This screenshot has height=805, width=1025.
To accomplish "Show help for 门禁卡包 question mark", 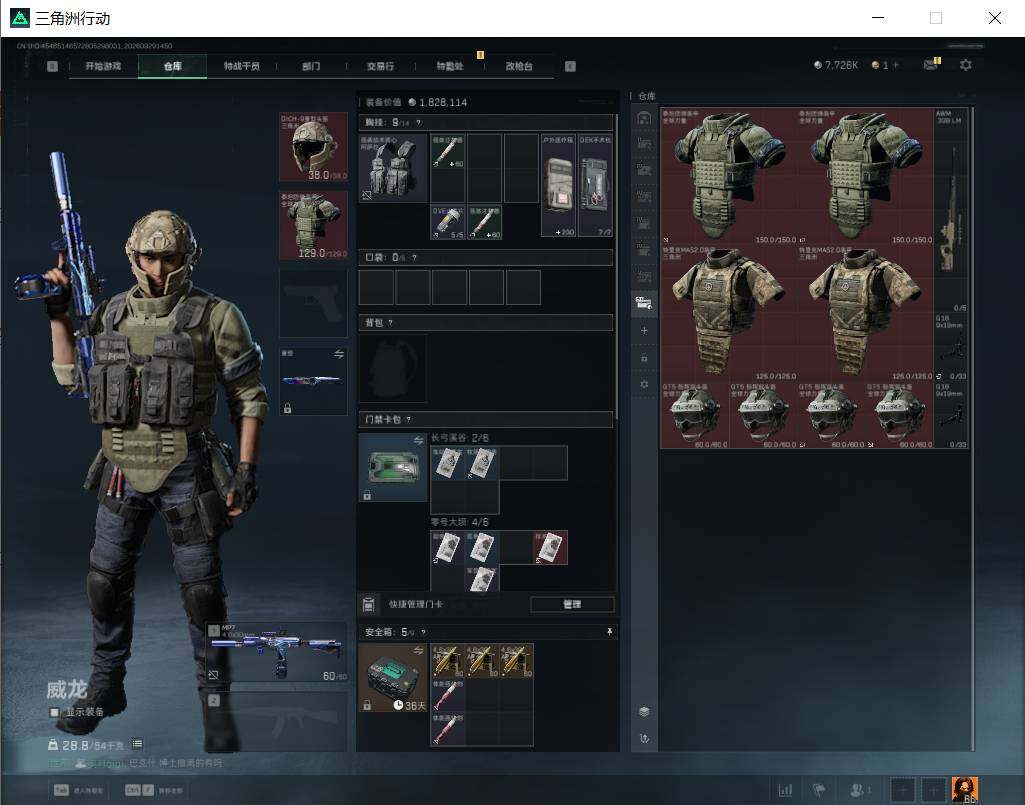I will coord(409,419).
